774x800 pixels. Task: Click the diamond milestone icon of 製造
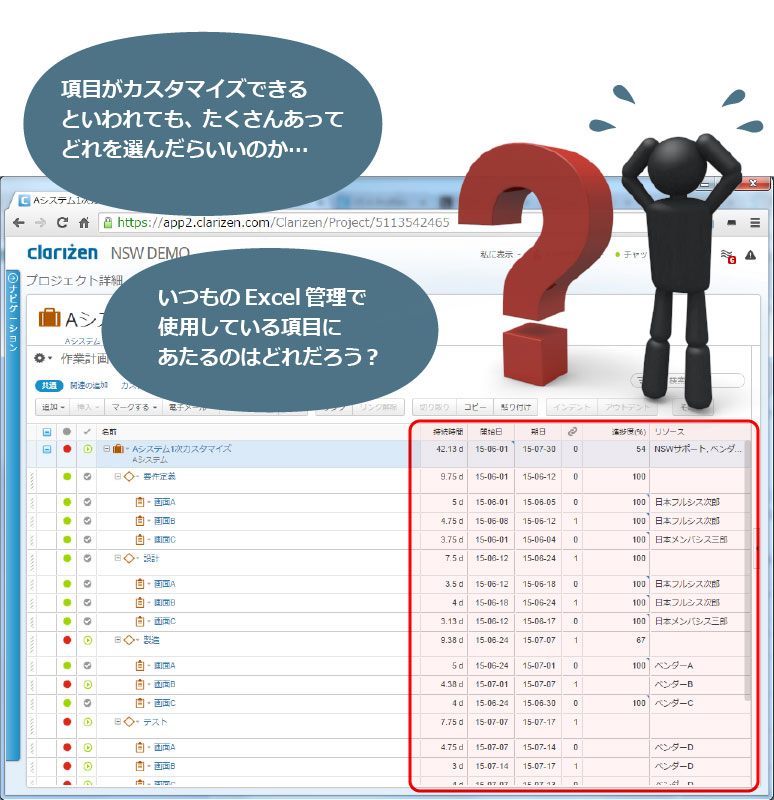[x=129, y=640]
